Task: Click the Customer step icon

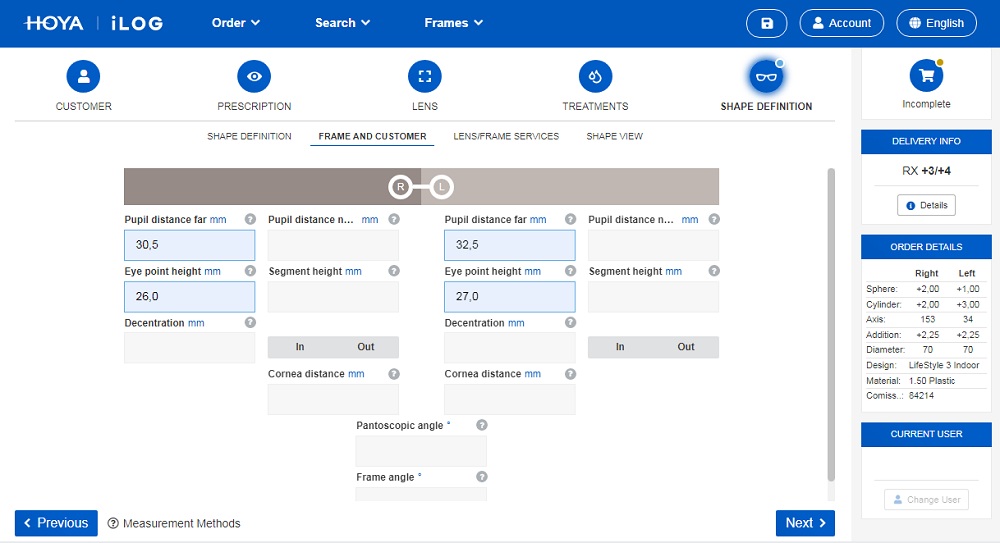Action: coord(83,76)
